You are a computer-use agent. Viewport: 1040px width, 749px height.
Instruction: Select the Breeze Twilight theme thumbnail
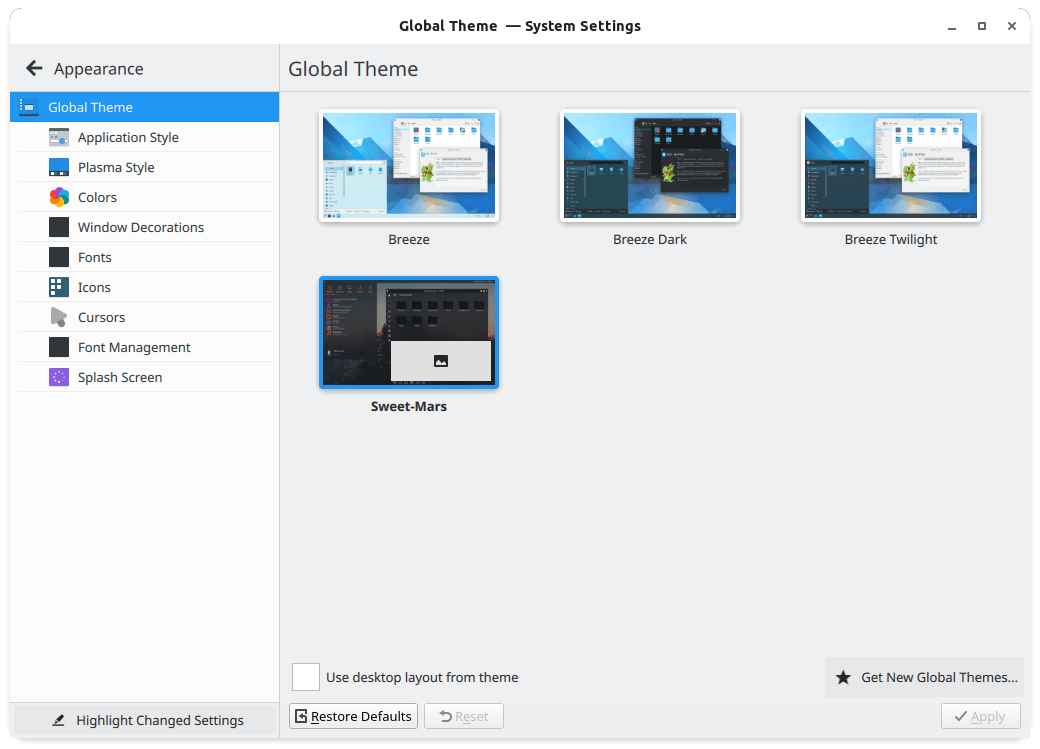coord(891,166)
